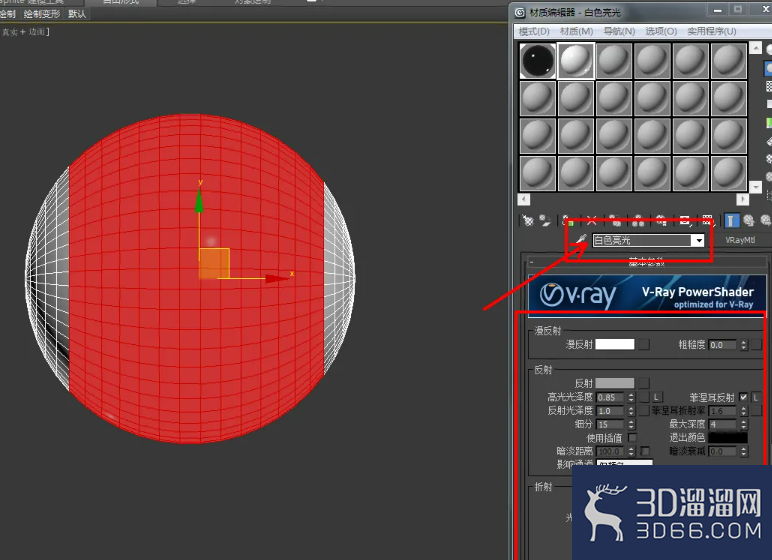Open the 实用程序(U) menu
Screen dimensions: 772x560
[x=712, y=31]
